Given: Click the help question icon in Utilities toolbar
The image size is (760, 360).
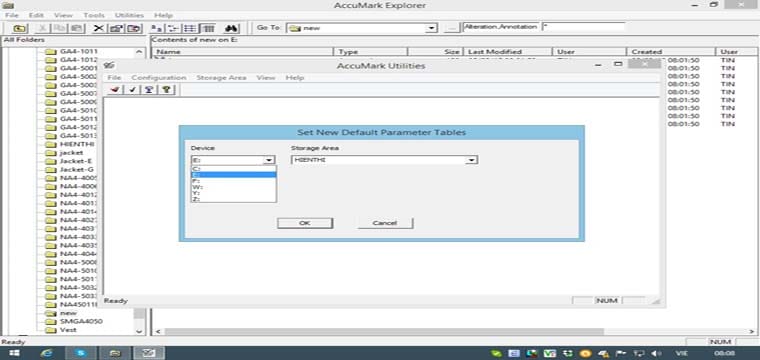Looking at the screenshot, I should [166, 90].
